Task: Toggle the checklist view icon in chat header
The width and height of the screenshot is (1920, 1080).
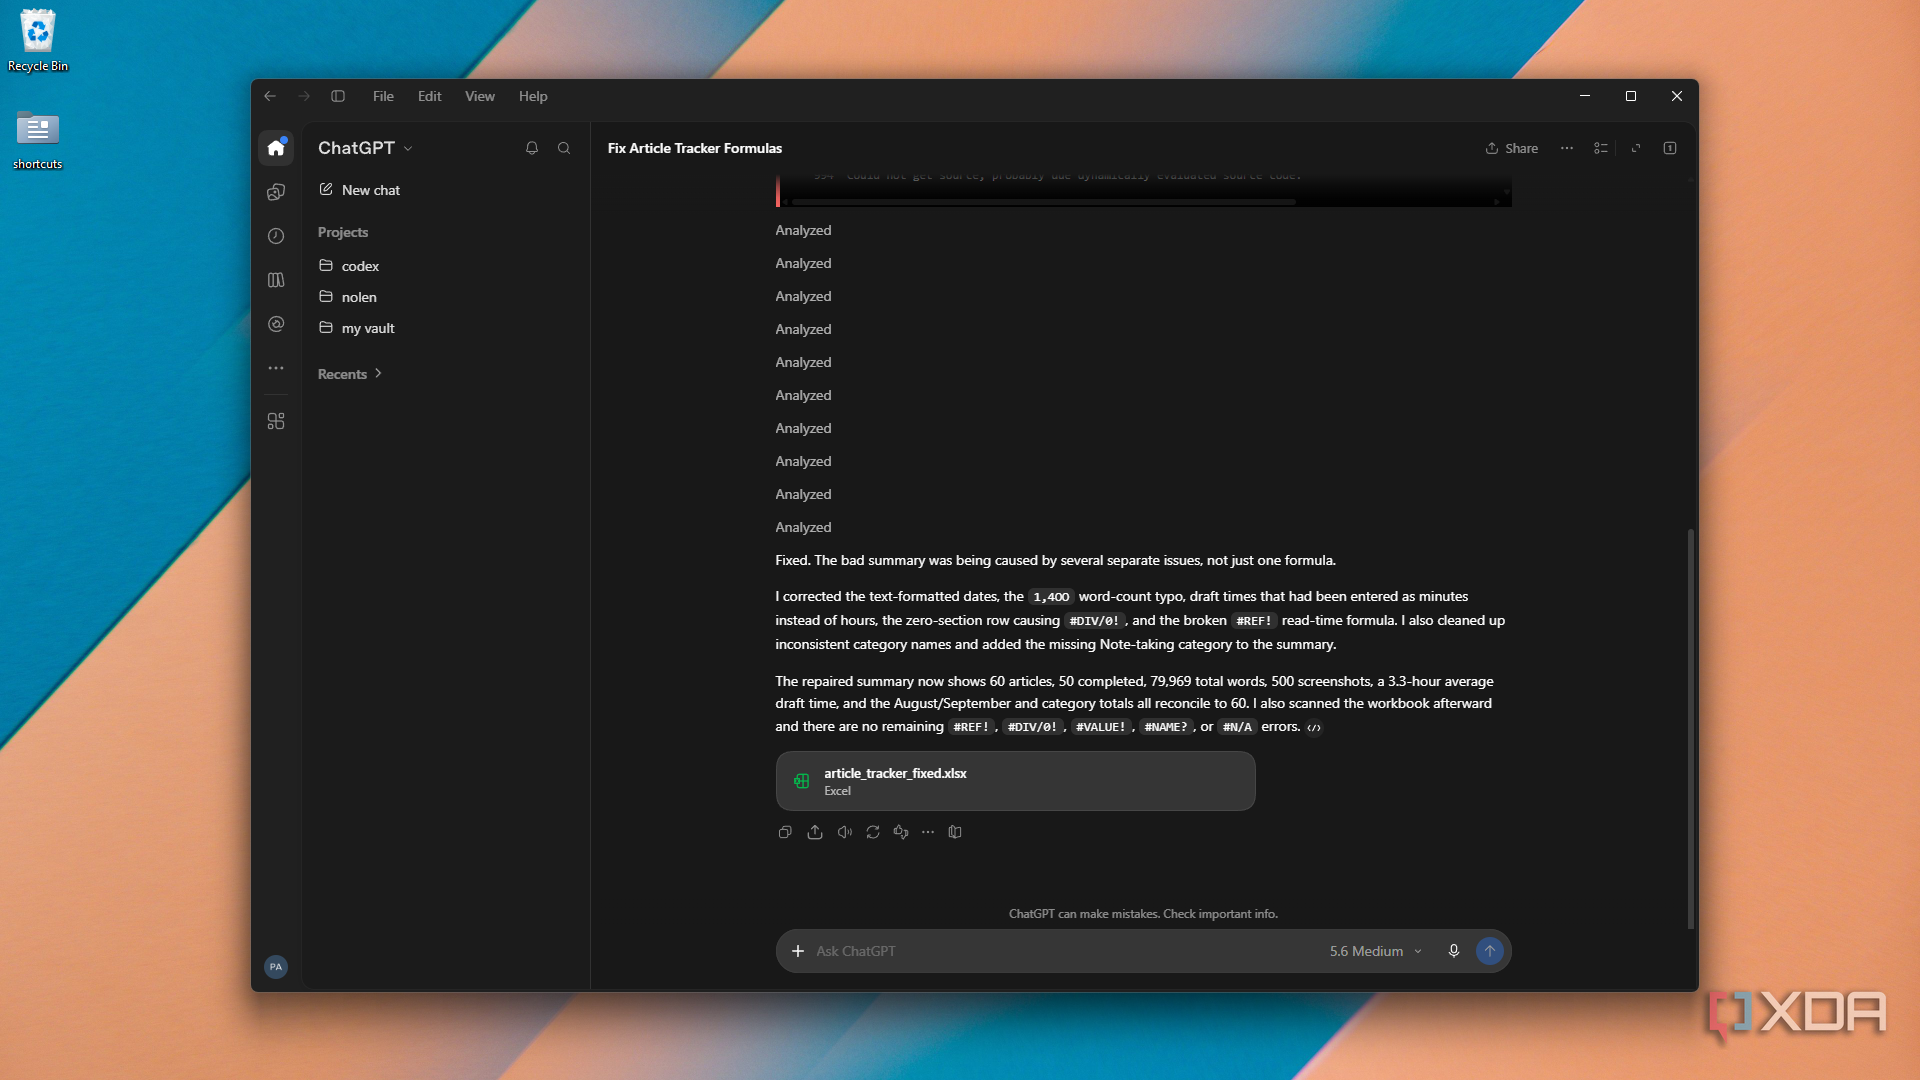Action: point(1601,148)
